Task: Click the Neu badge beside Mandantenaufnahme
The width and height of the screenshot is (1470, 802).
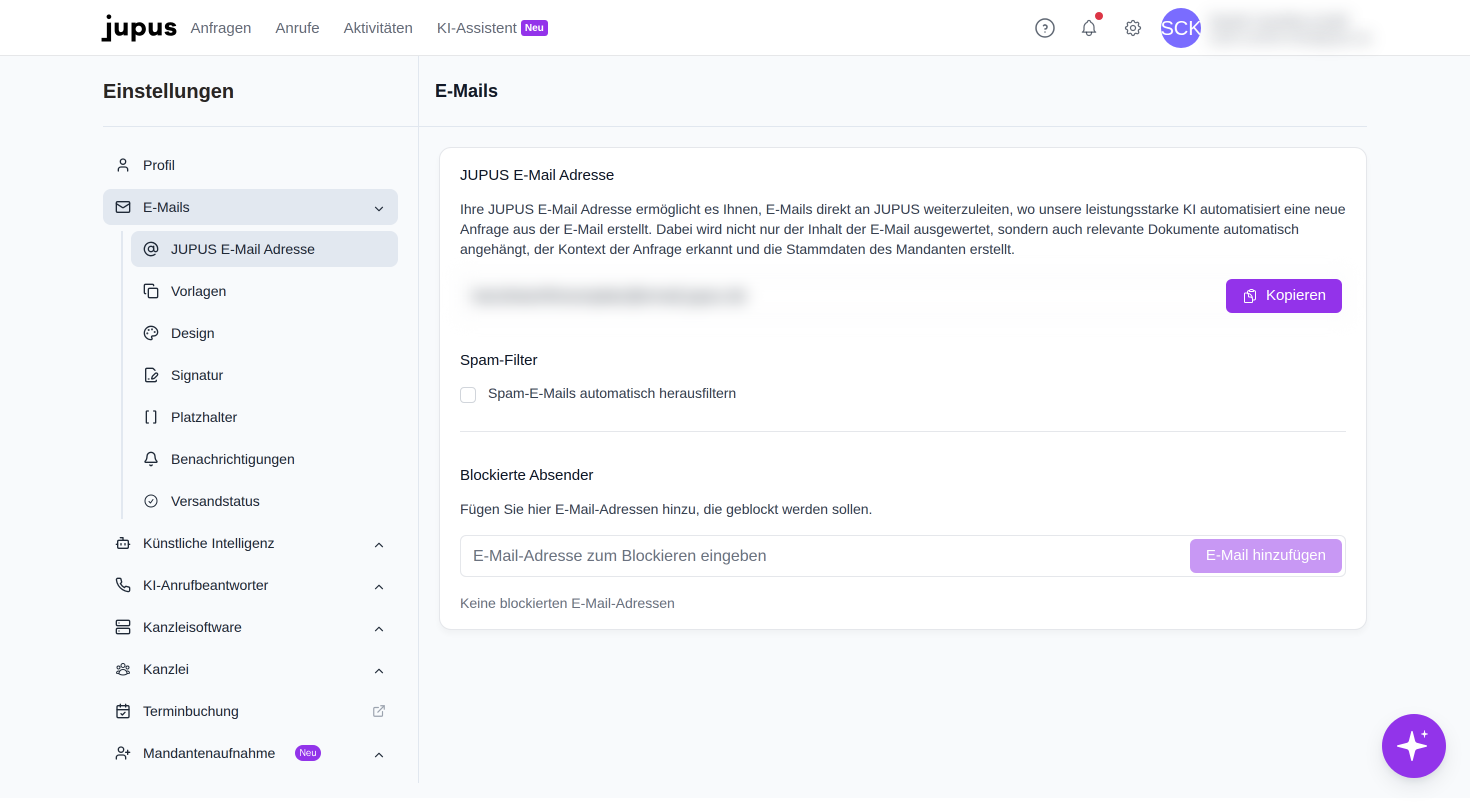Action: click(x=308, y=753)
